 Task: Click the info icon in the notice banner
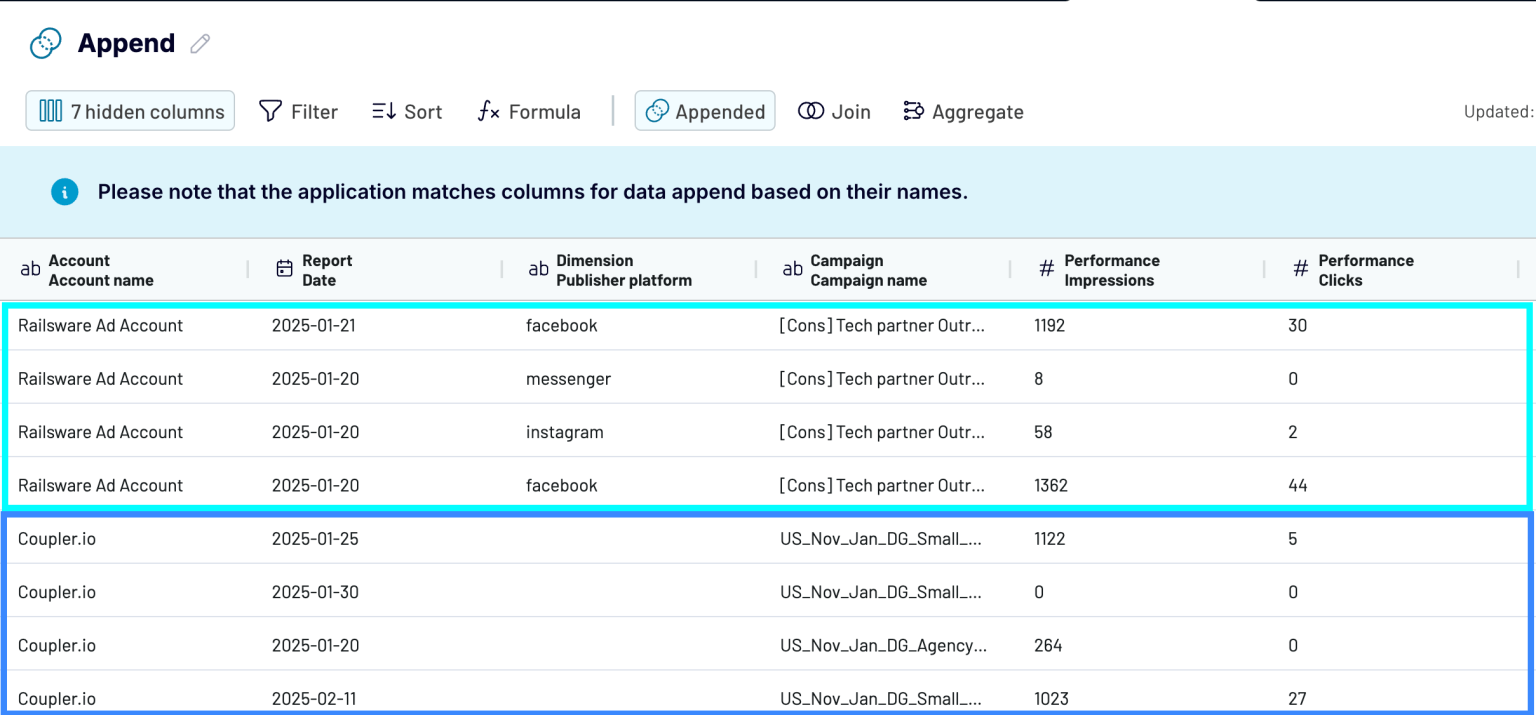[x=64, y=191]
